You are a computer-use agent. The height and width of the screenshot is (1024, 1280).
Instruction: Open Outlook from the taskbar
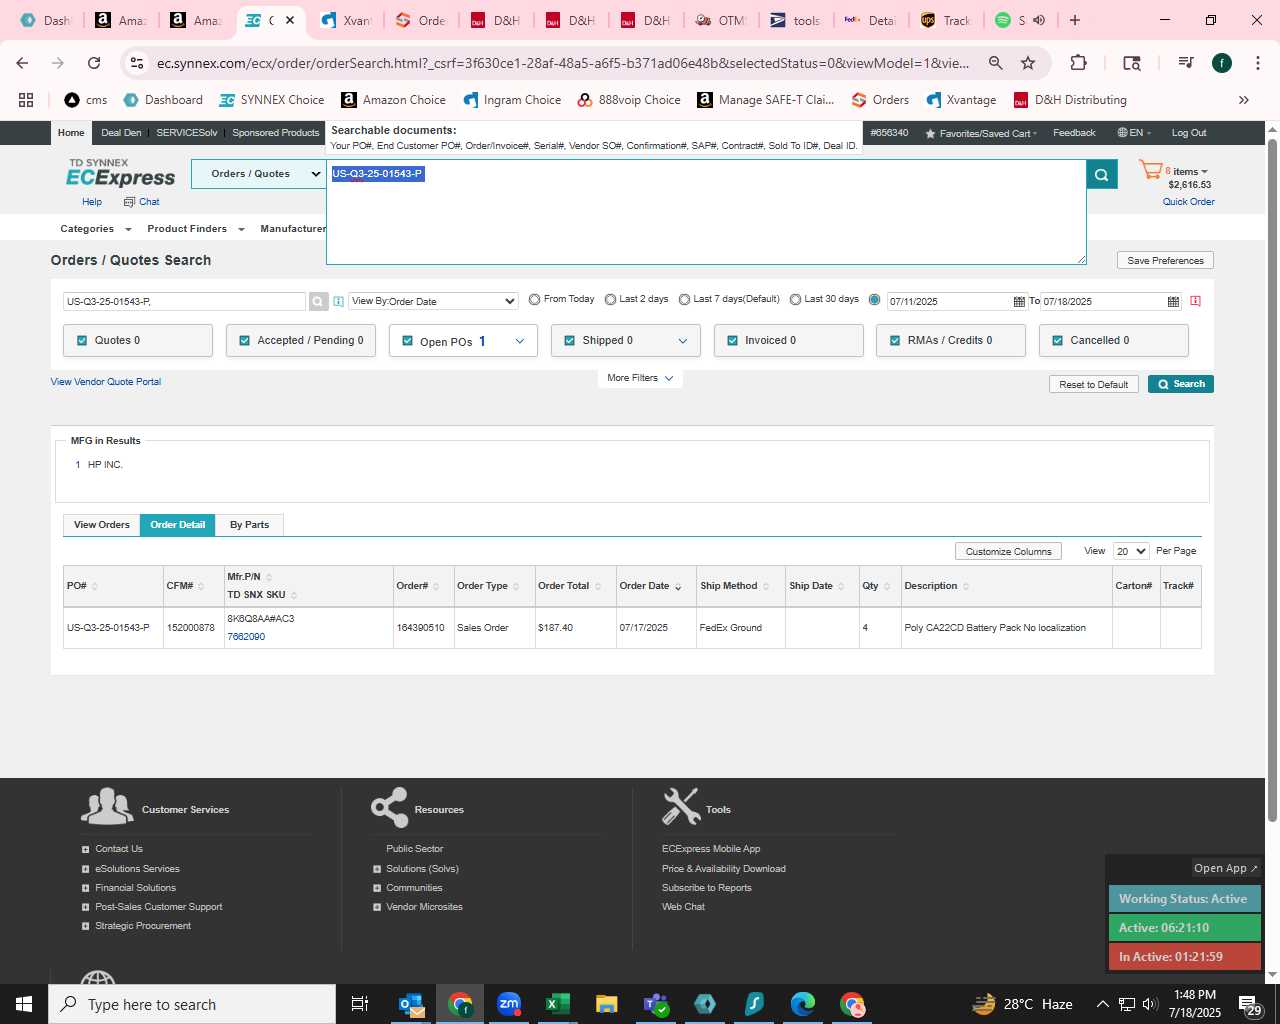point(411,1004)
